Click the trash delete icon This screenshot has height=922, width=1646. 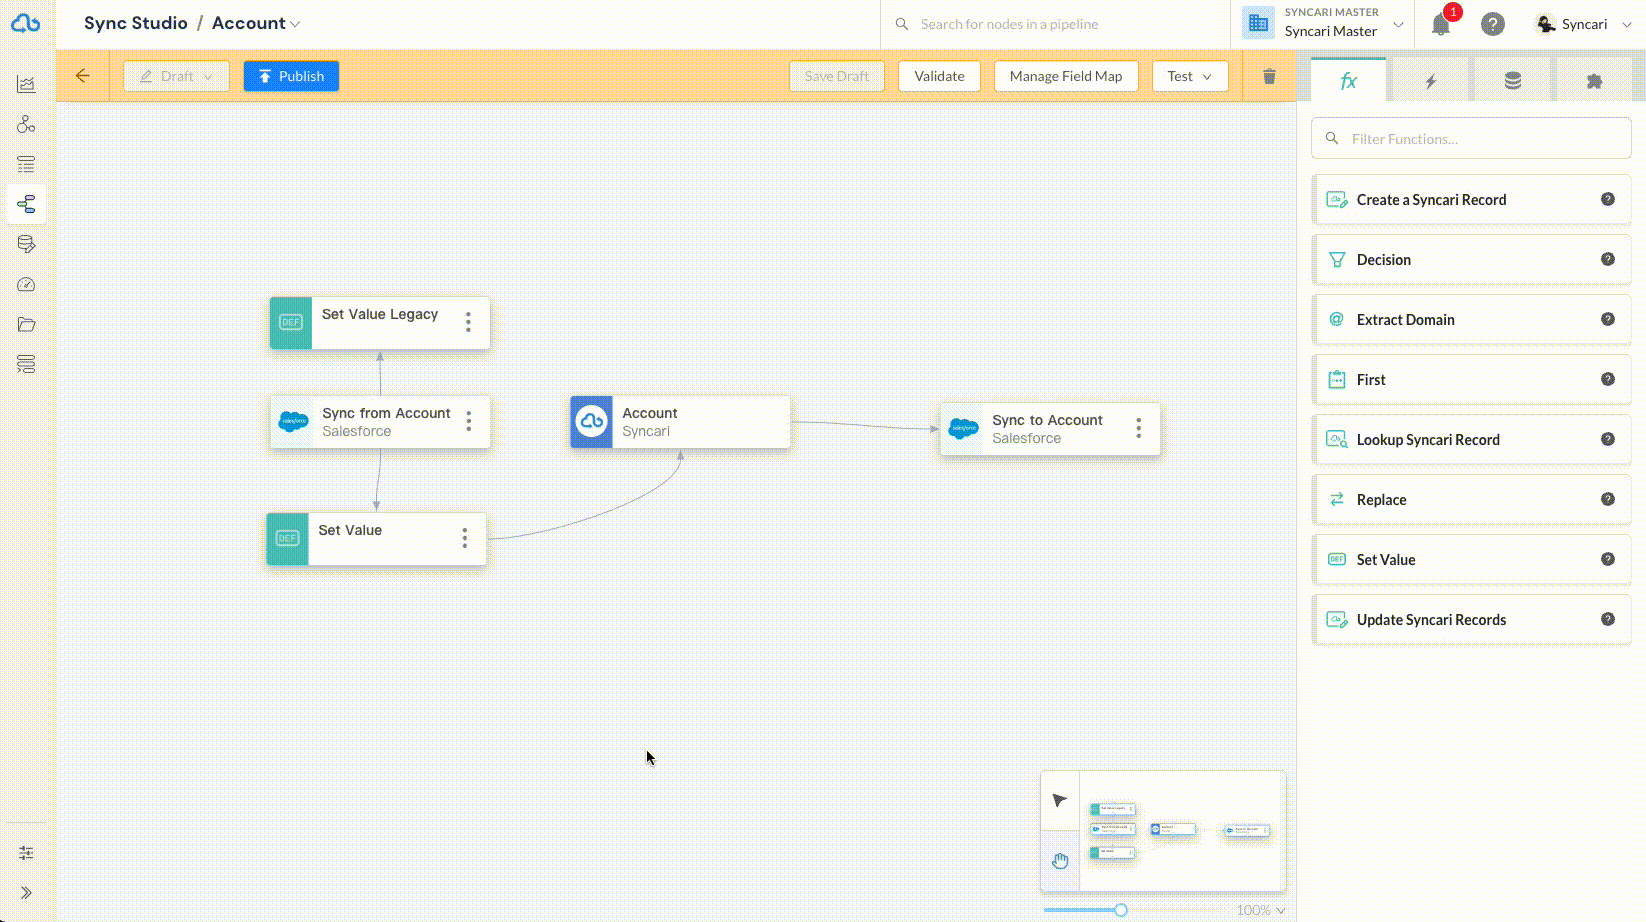click(1269, 76)
